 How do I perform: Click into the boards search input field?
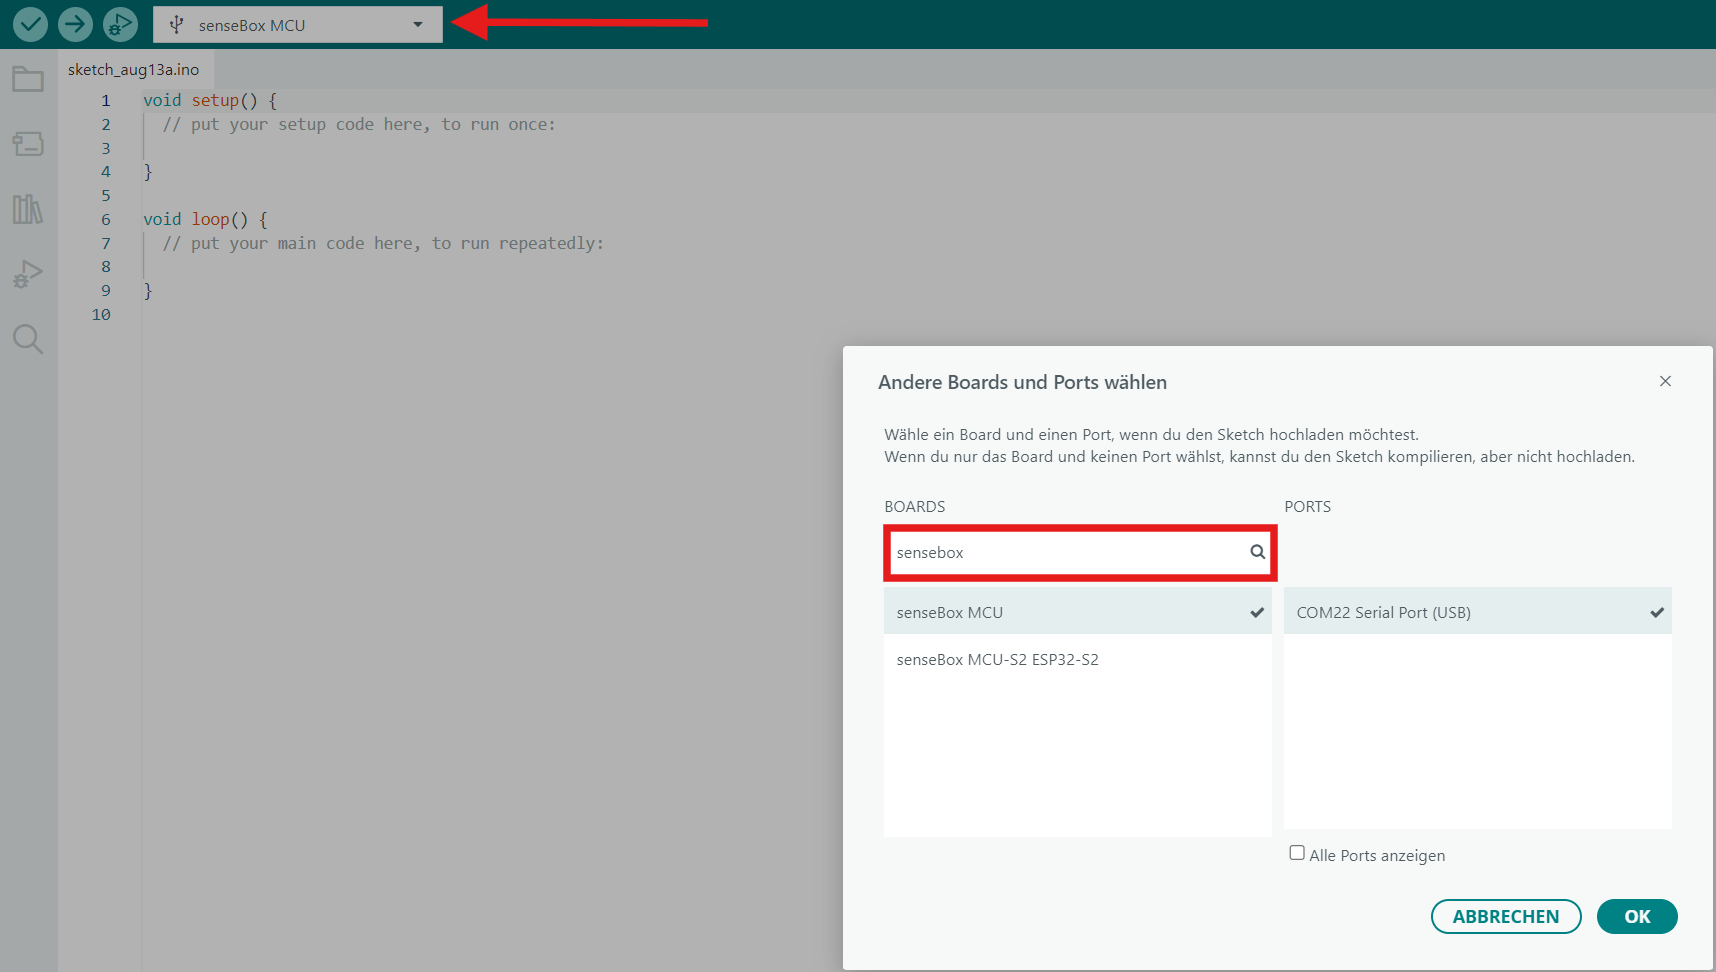pyautogui.click(x=1065, y=553)
